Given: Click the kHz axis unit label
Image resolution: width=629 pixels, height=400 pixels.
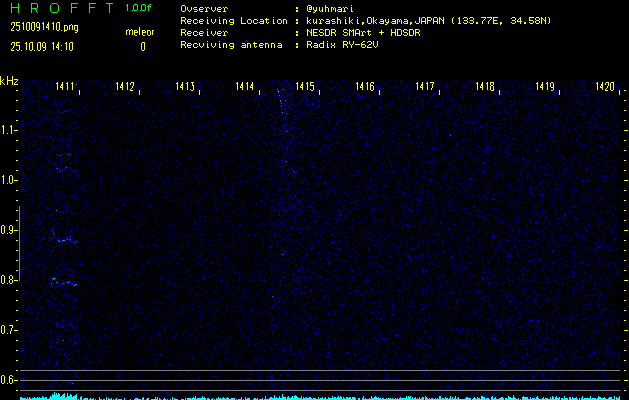Looking at the screenshot, I should coord(9,81).
